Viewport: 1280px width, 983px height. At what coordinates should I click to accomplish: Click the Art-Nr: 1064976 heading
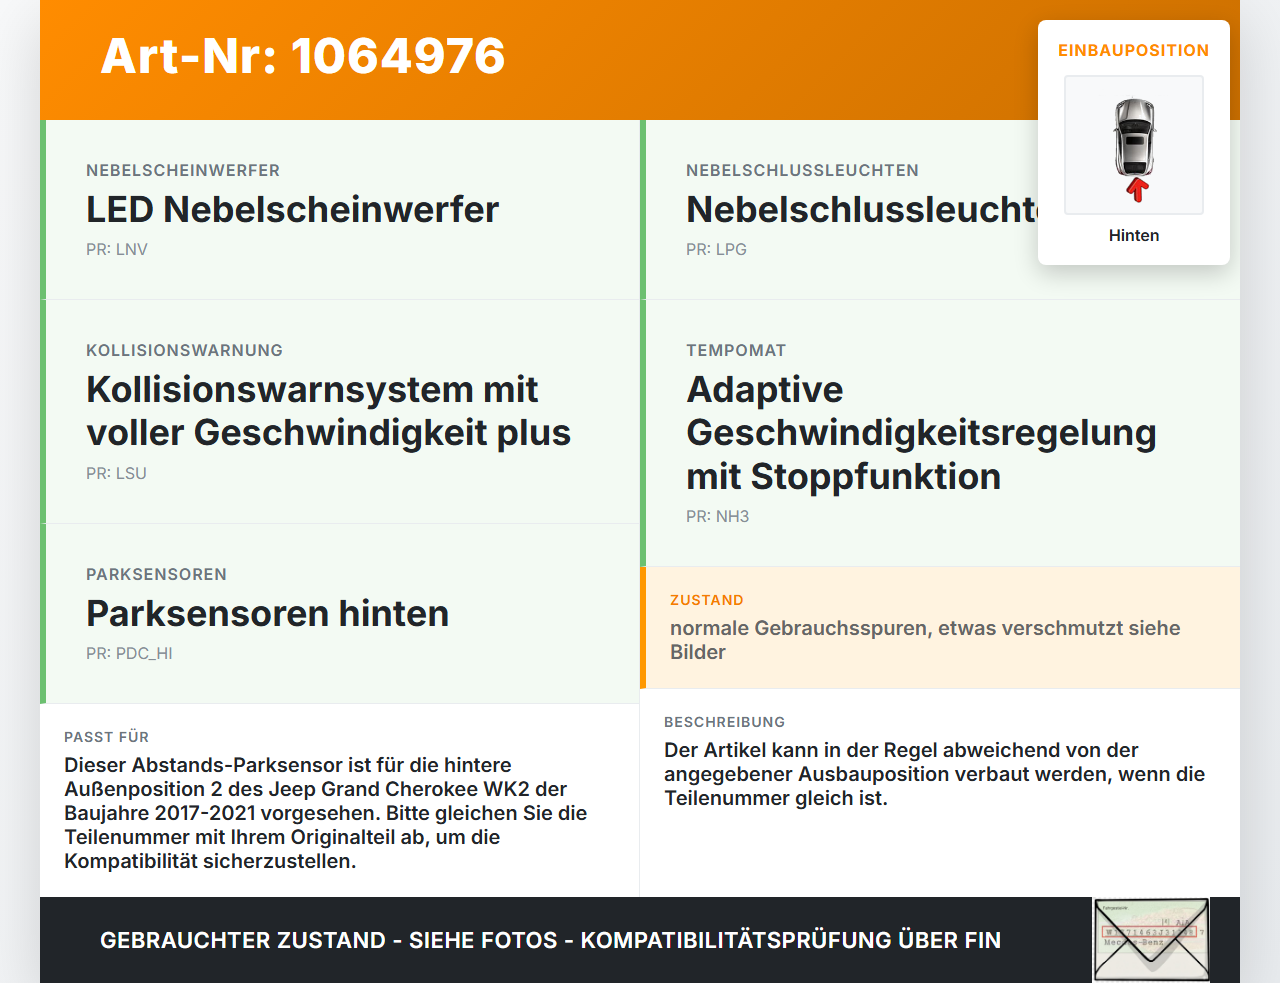point(303,56)
